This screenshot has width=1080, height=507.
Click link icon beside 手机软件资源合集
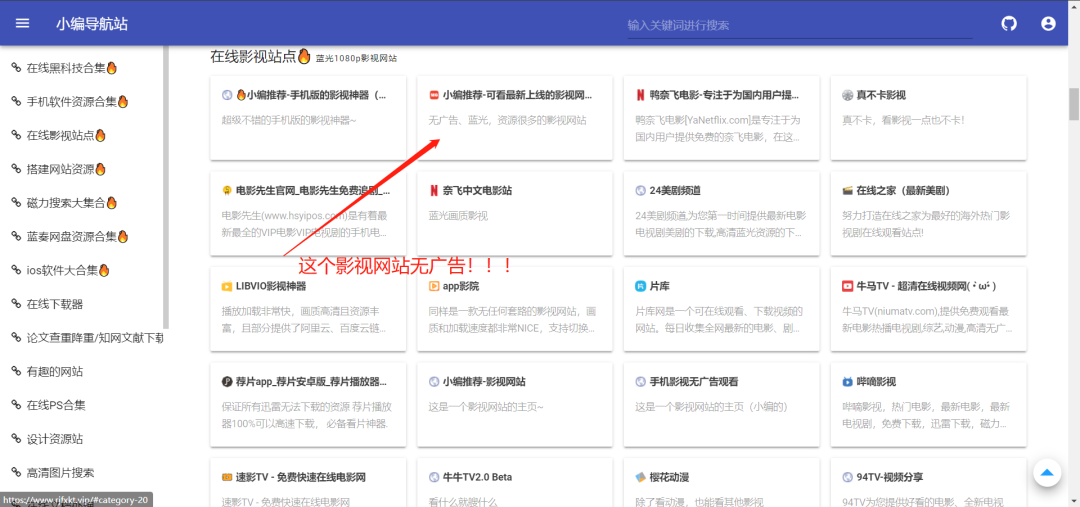pos(17,101)
